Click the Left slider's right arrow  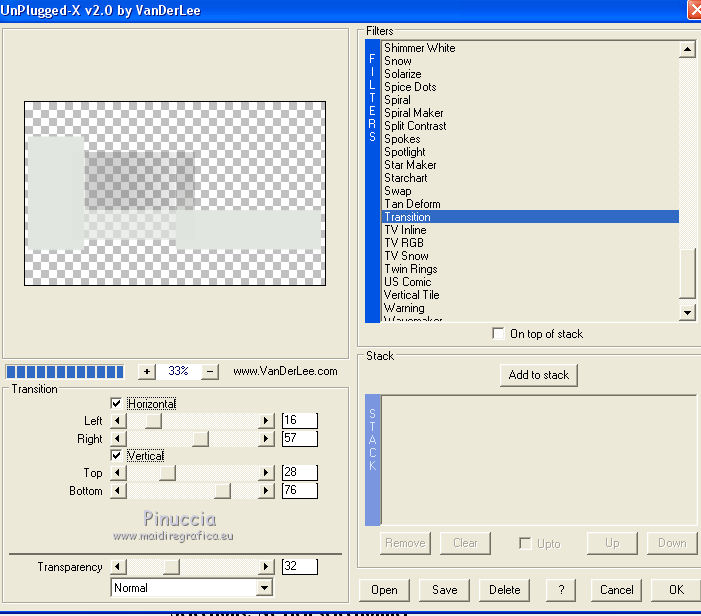266,421
